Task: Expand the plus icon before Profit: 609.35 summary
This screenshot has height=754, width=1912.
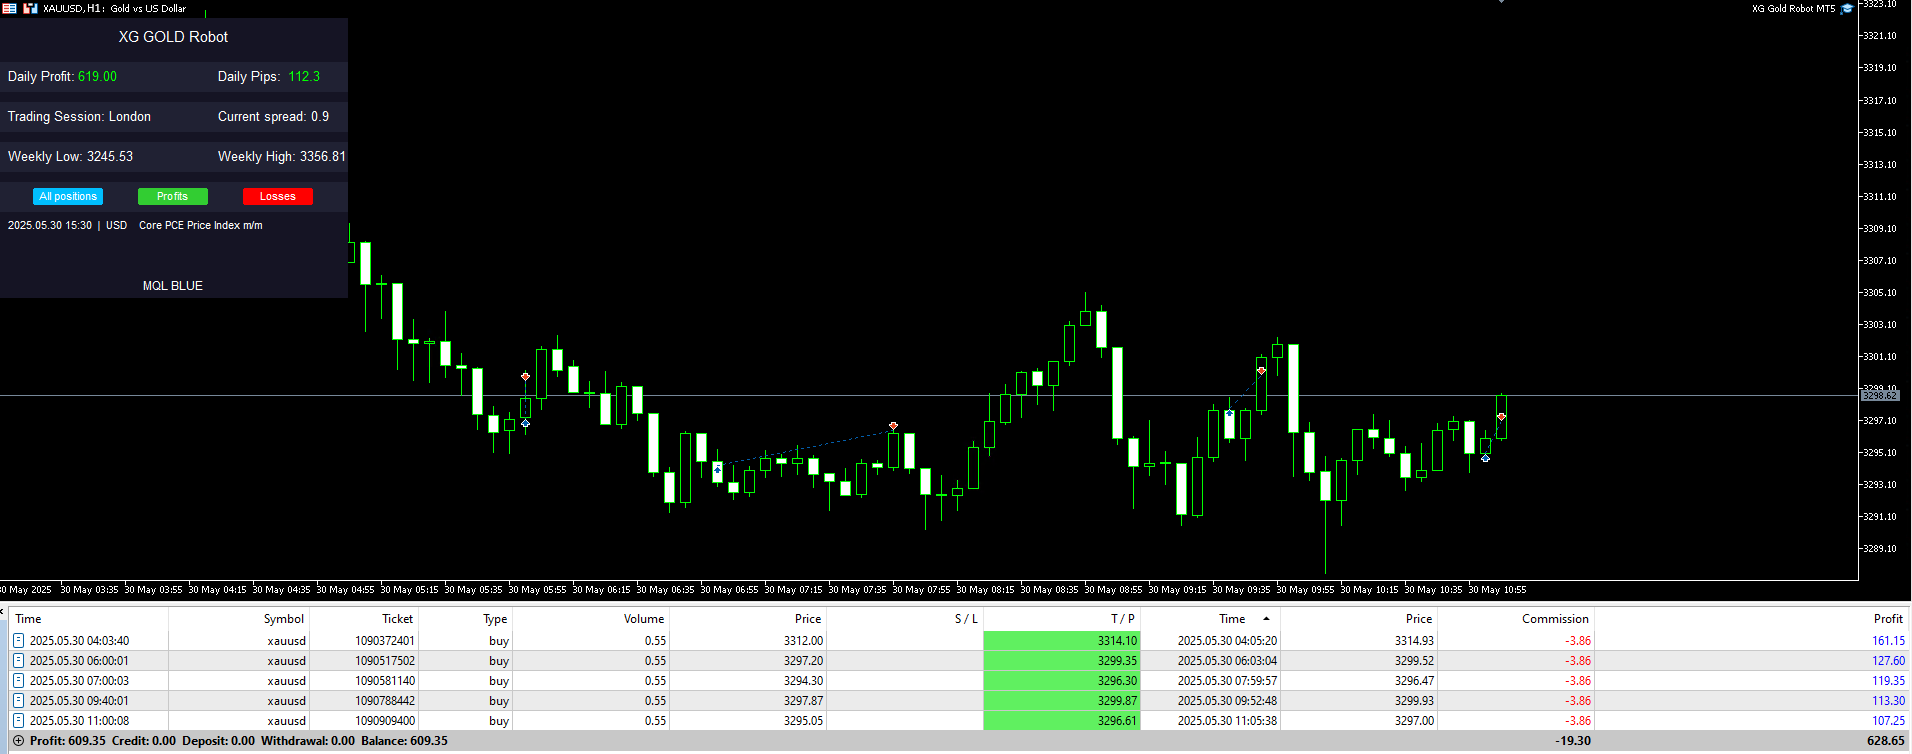Action: 18,741
